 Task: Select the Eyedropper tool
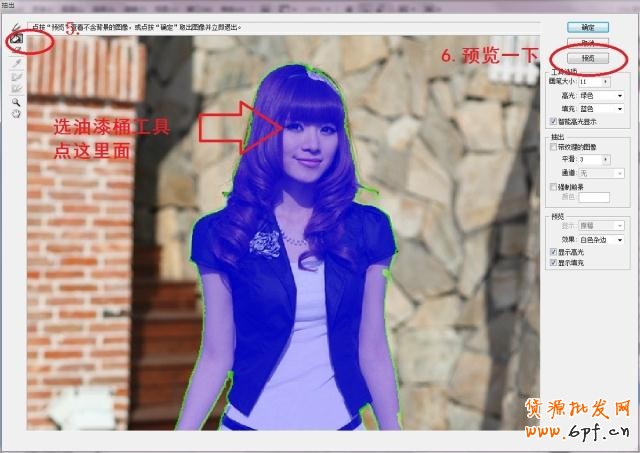[x=16, y=65]
